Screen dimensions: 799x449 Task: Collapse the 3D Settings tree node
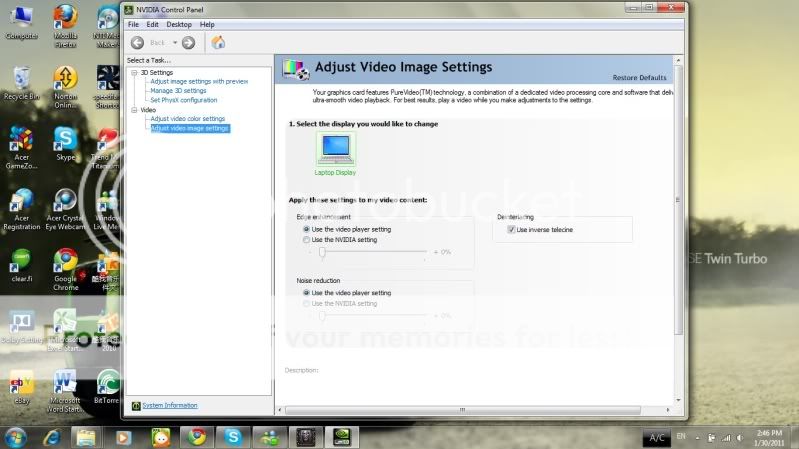(134, 73)
